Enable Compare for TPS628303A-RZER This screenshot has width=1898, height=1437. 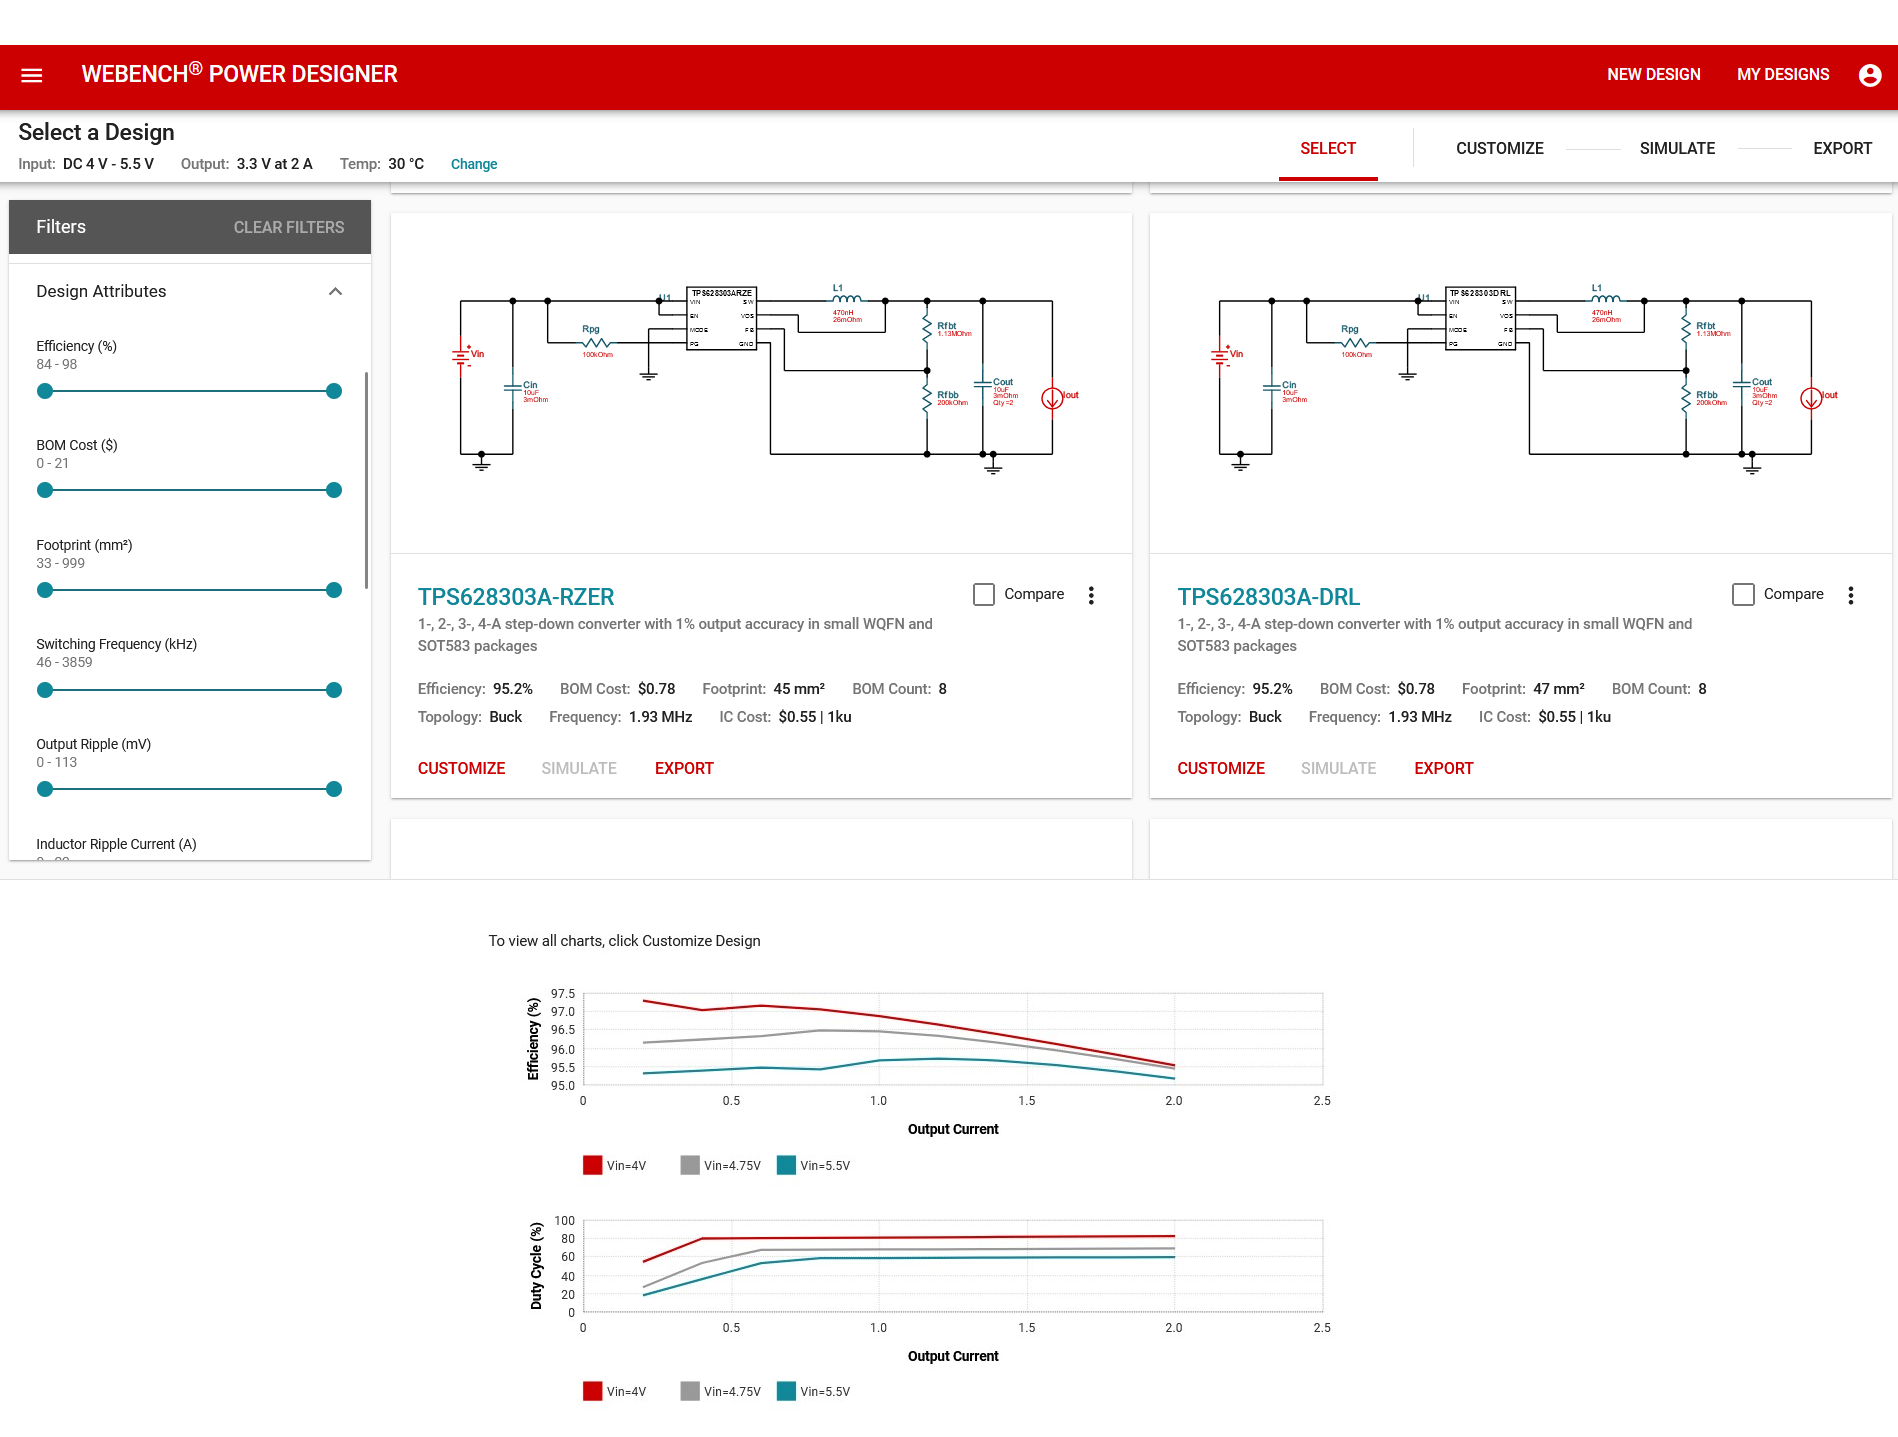(x=984, y=594)
